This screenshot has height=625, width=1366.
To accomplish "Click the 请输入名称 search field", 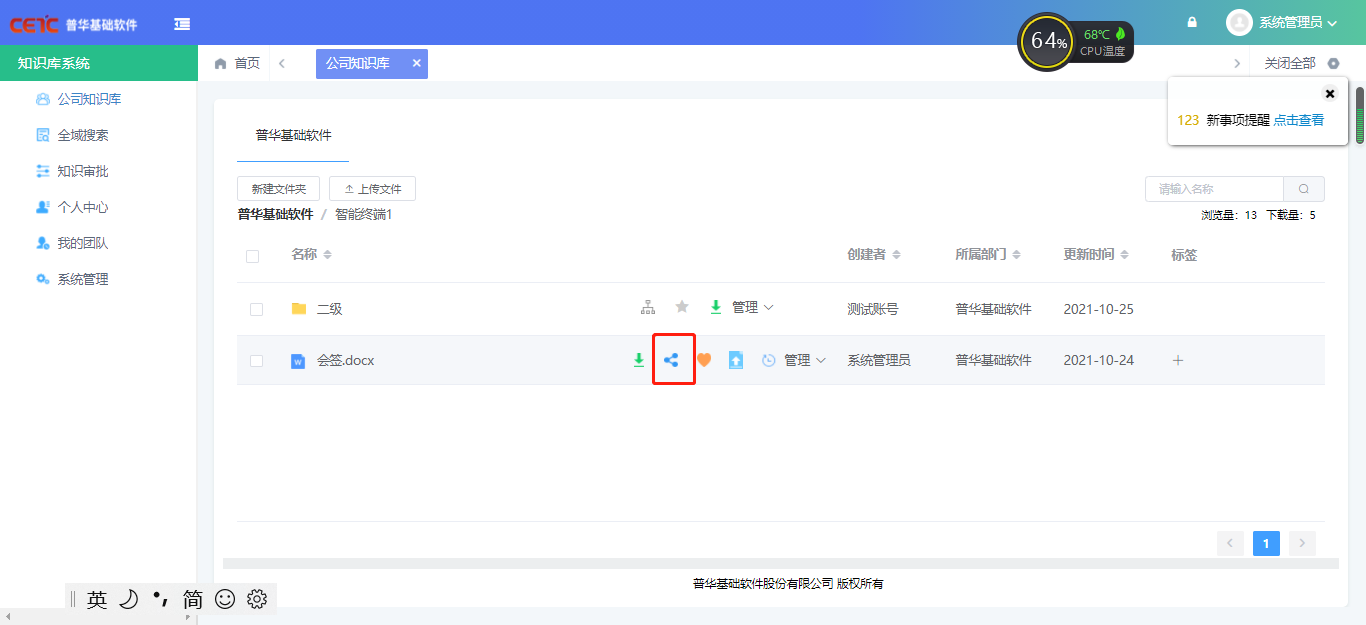I will [1214, 189].
